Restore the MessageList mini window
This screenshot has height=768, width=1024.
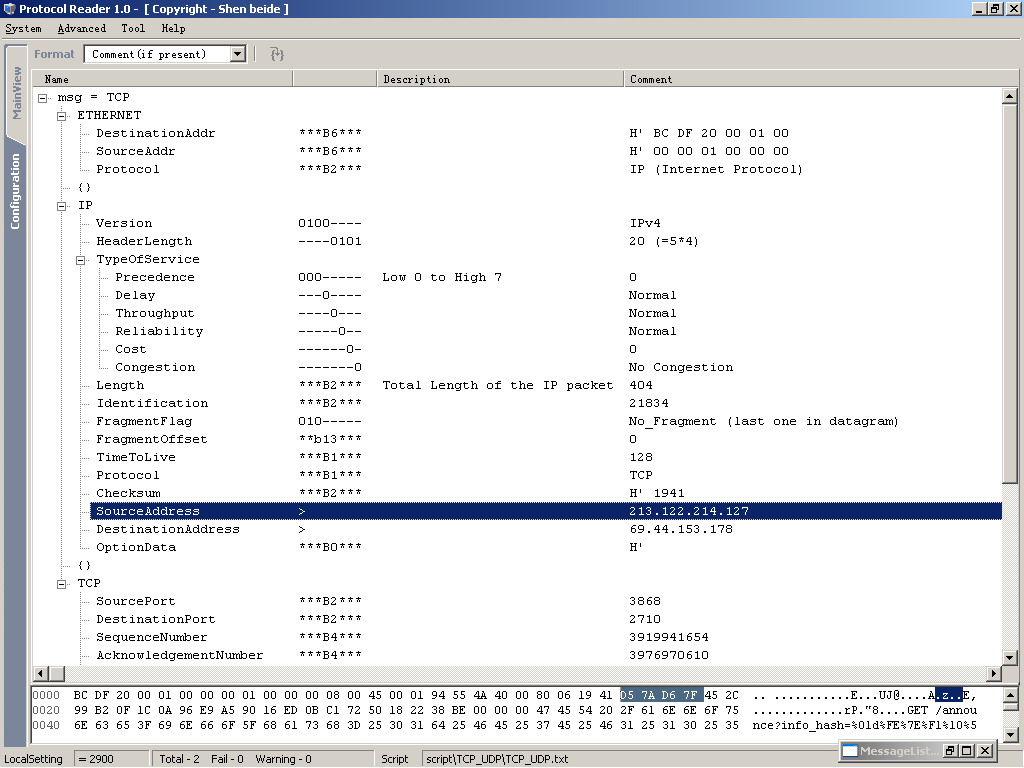950,751
